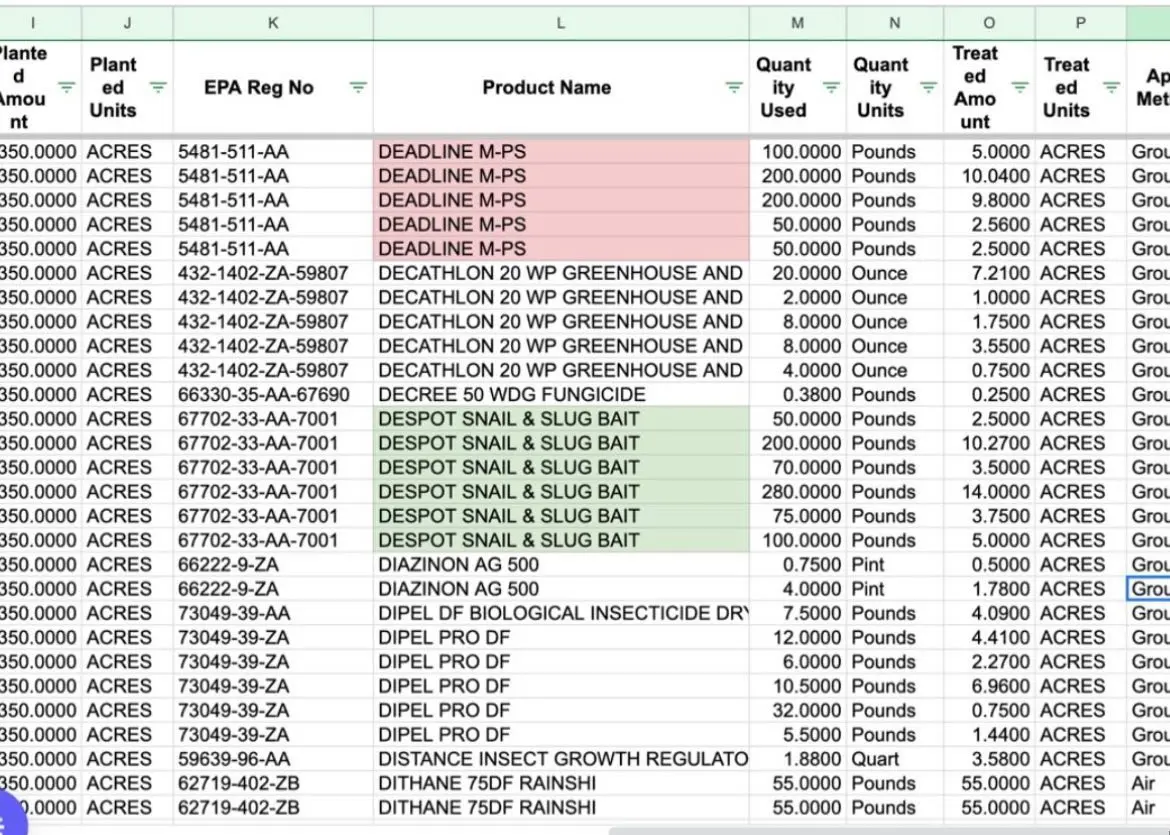
Task: Select treated amount "7.2100" for DECATHLON
Action: [x=989, y=273]
